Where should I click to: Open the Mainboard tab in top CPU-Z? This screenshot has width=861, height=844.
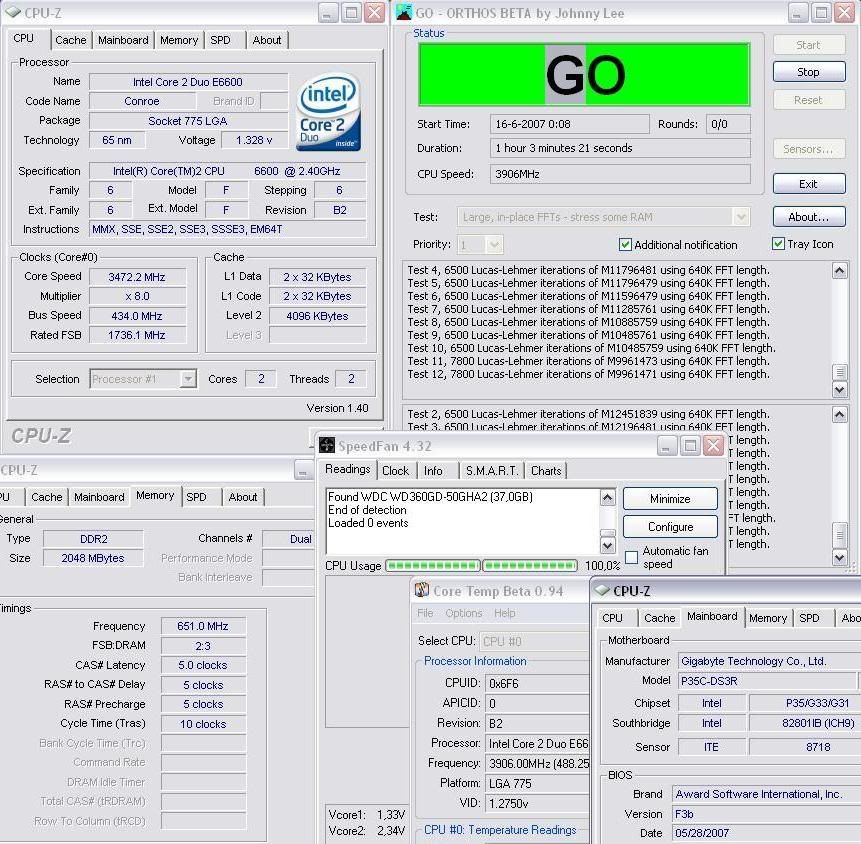(x=123, y=40)
